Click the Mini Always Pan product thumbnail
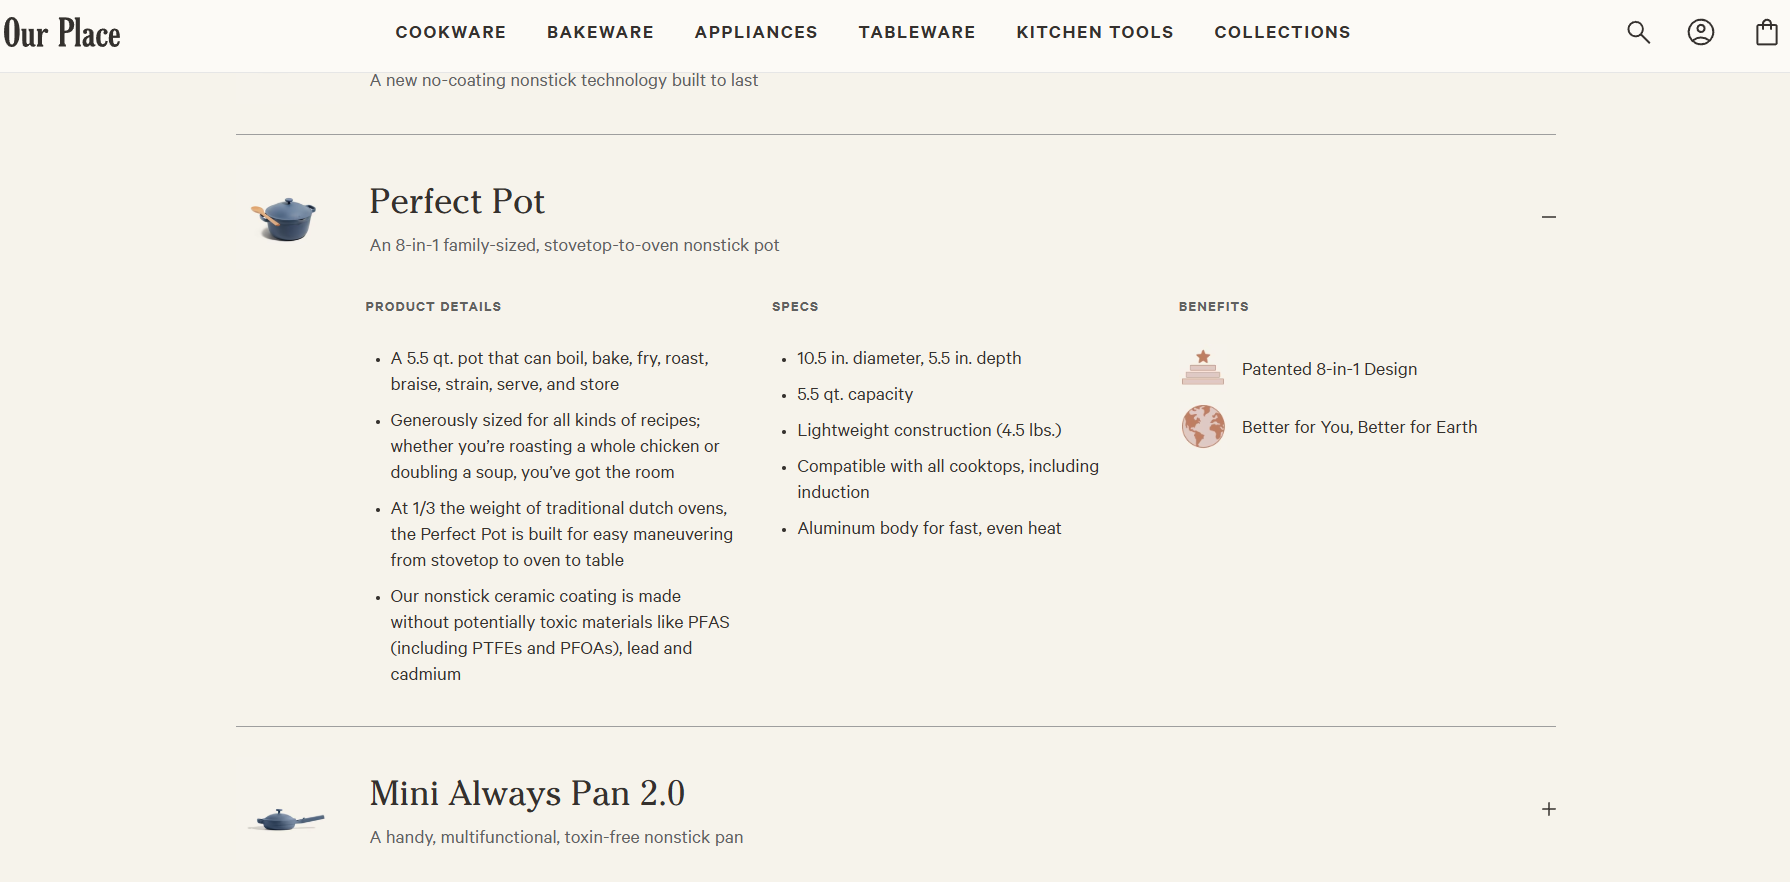 (286, 820)
